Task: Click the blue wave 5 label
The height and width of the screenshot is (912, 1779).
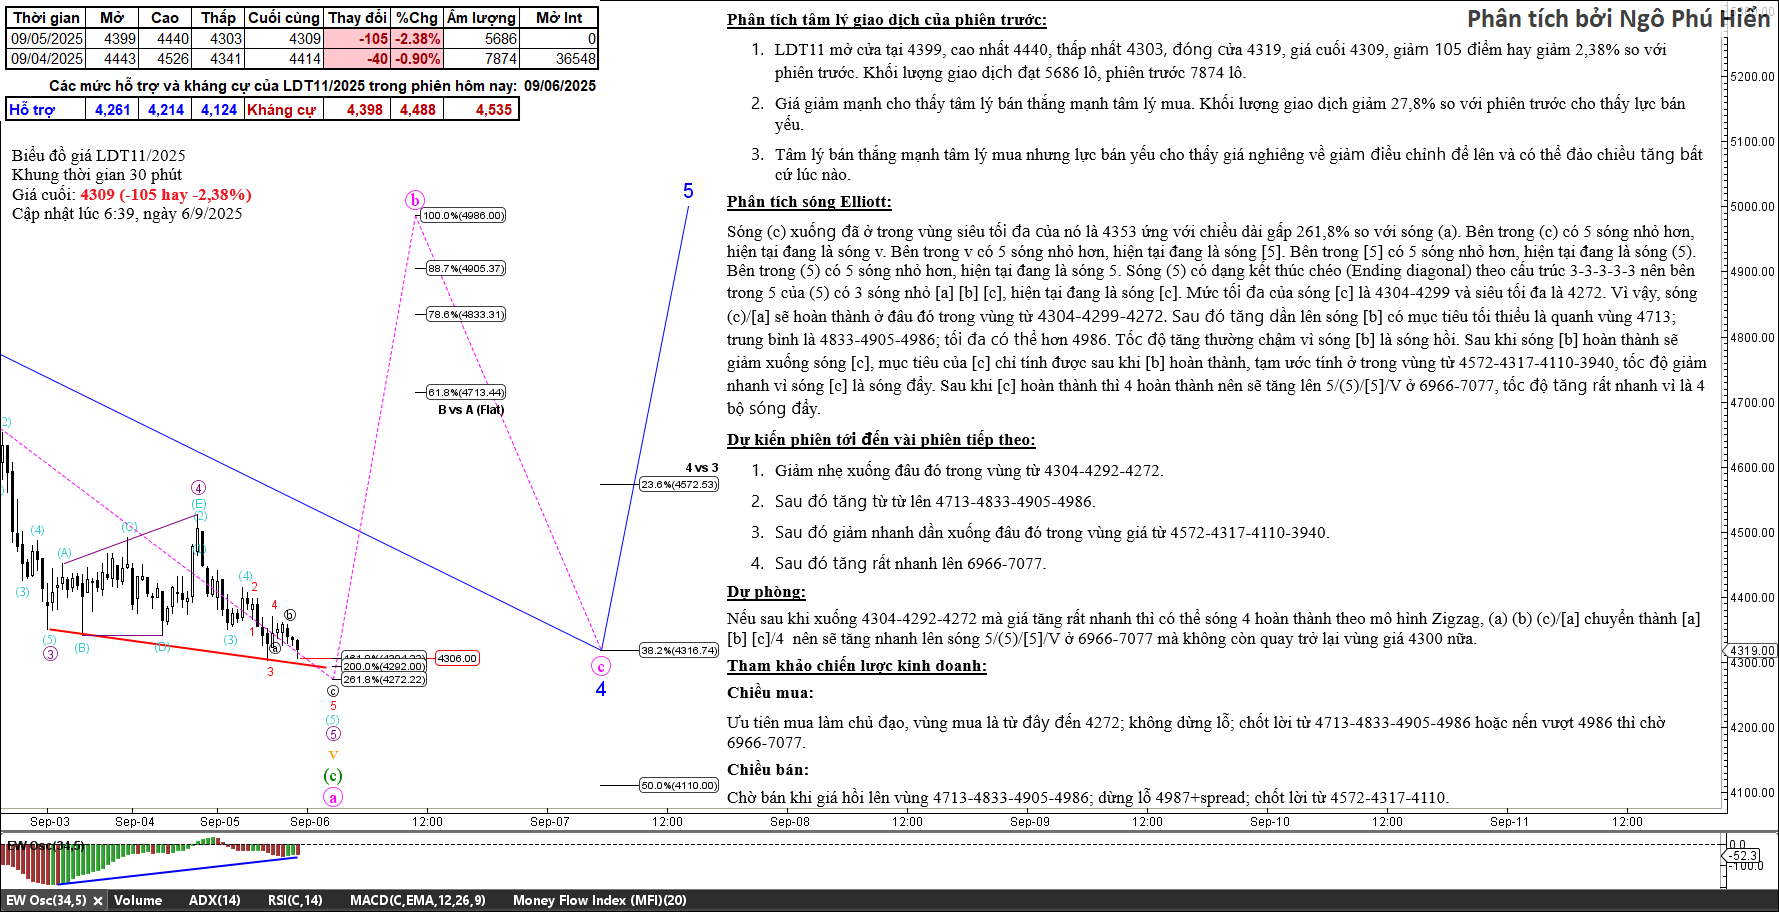Action: click(688, 191)
